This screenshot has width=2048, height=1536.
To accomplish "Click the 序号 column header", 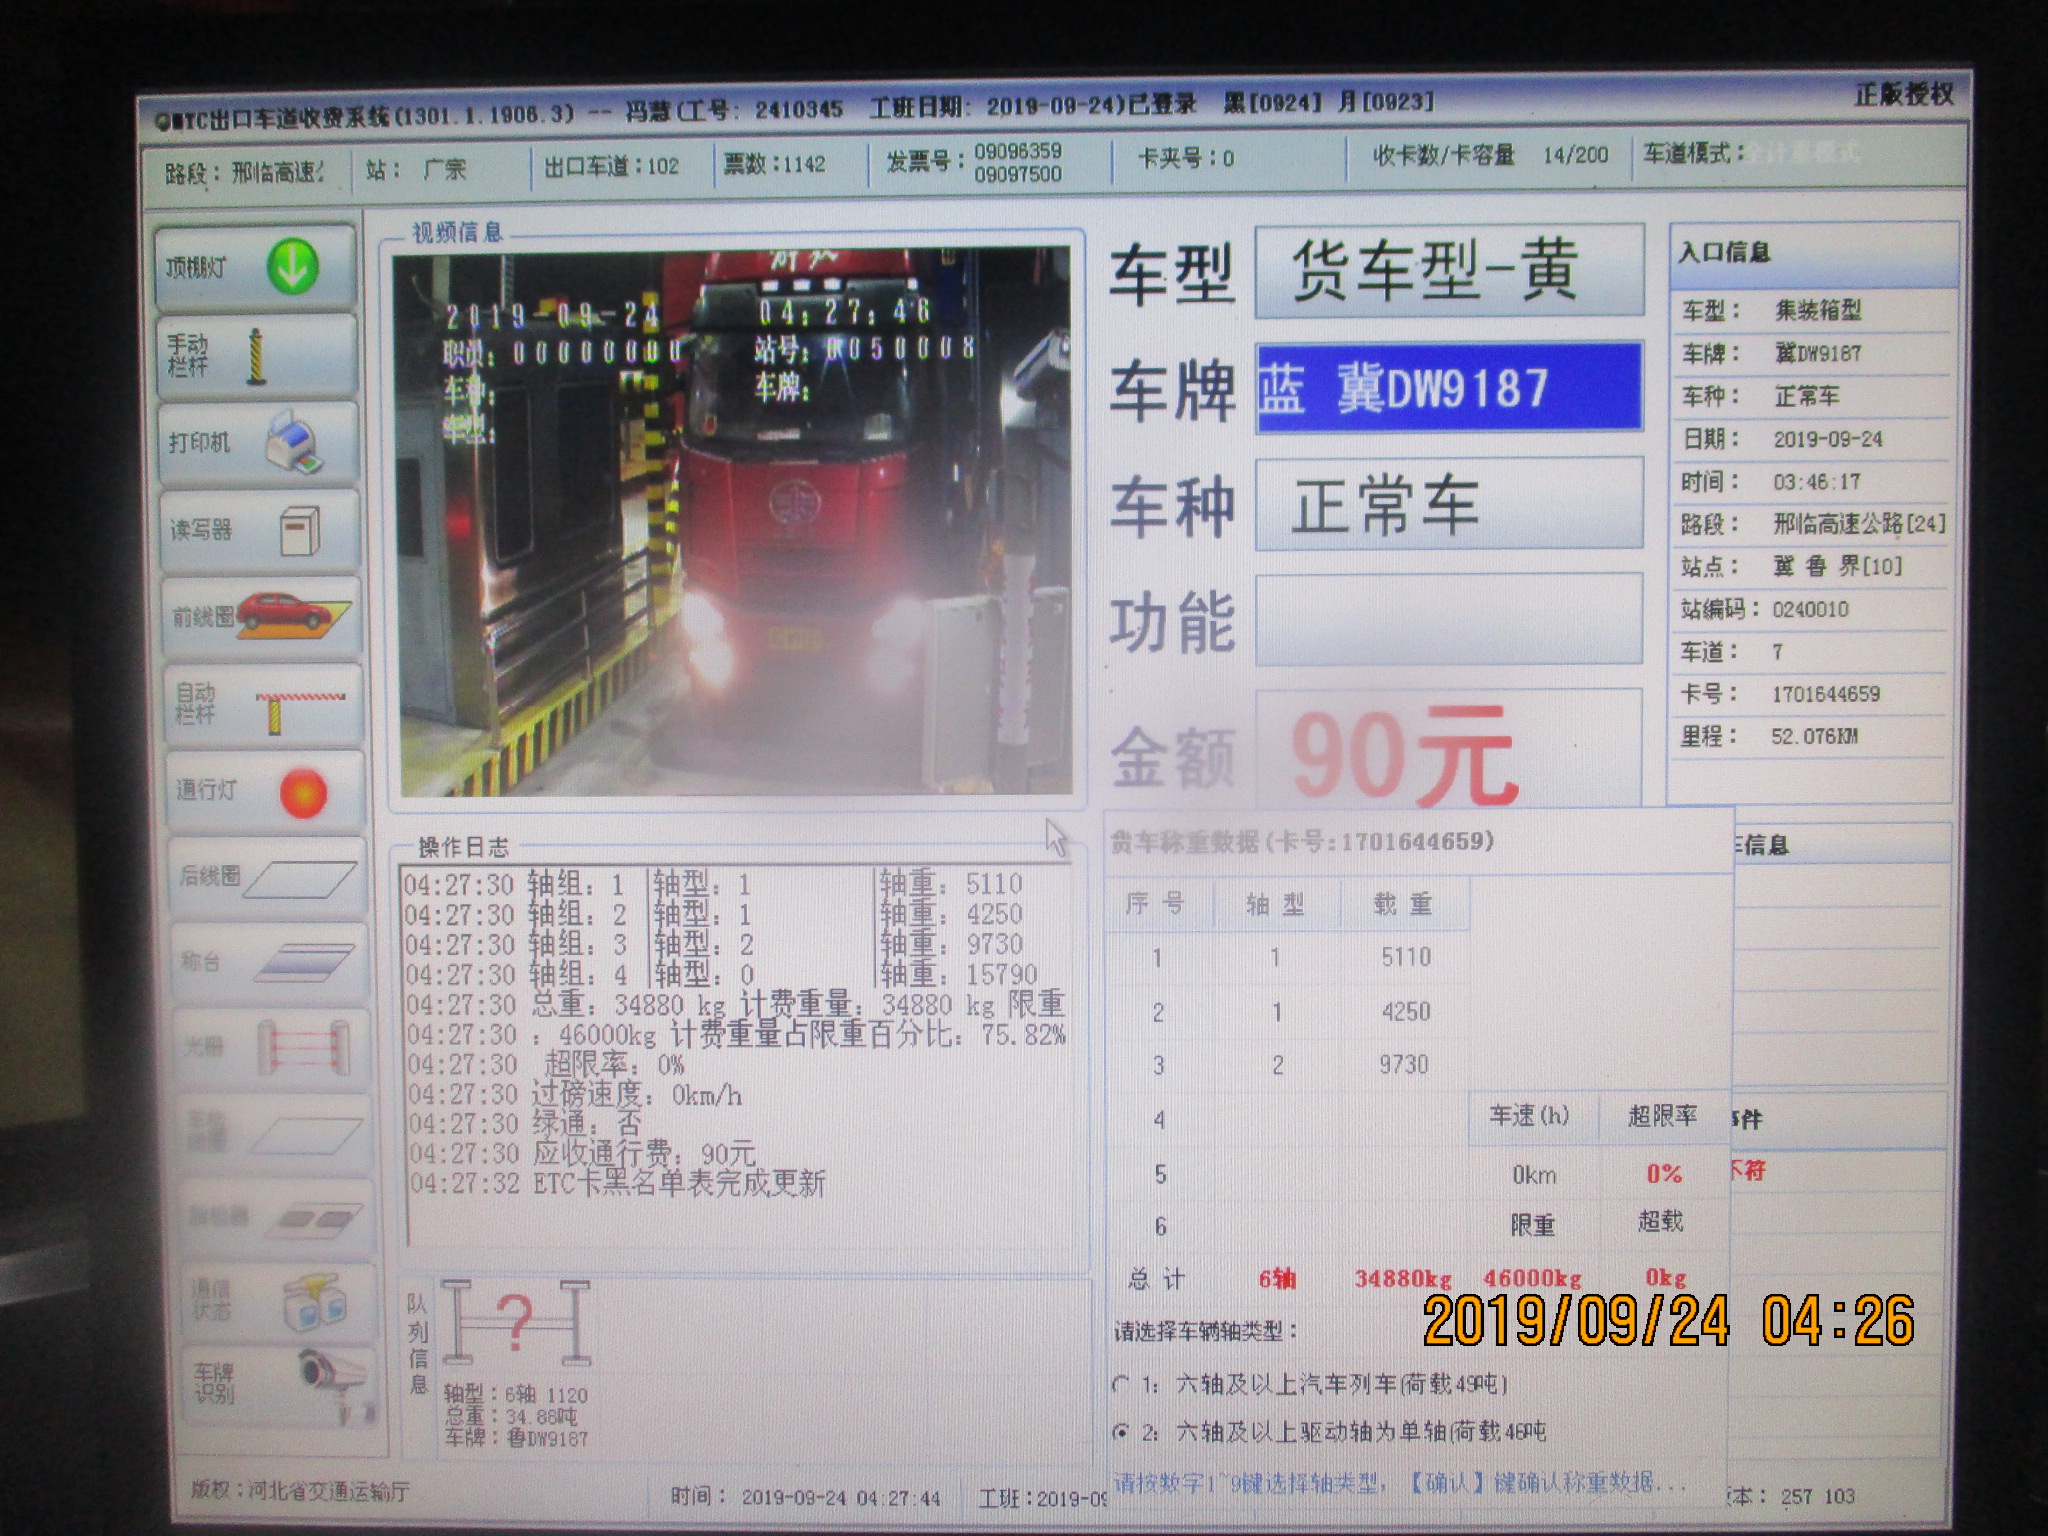I will (1157, 905).
